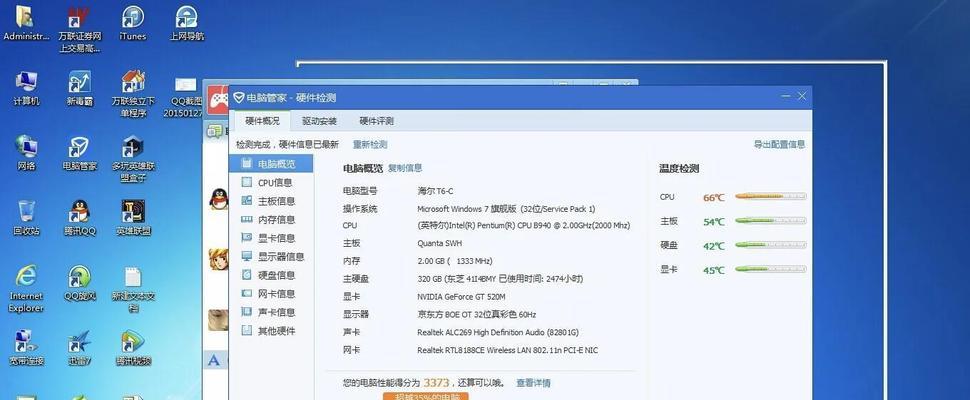Image resolution: width=970 pixels, height=400 pixels.
Task: Select the blonde anime avatar contact in QQ
Action: [x=218, y=258]
